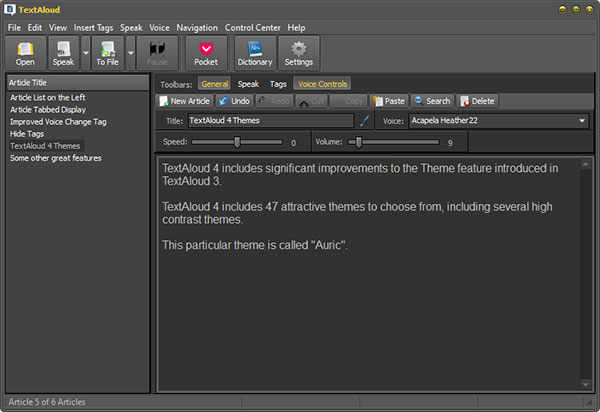Click the text area scroll down arrow
The height and width of the screenshot is (412, 600).
pos(585,384)
